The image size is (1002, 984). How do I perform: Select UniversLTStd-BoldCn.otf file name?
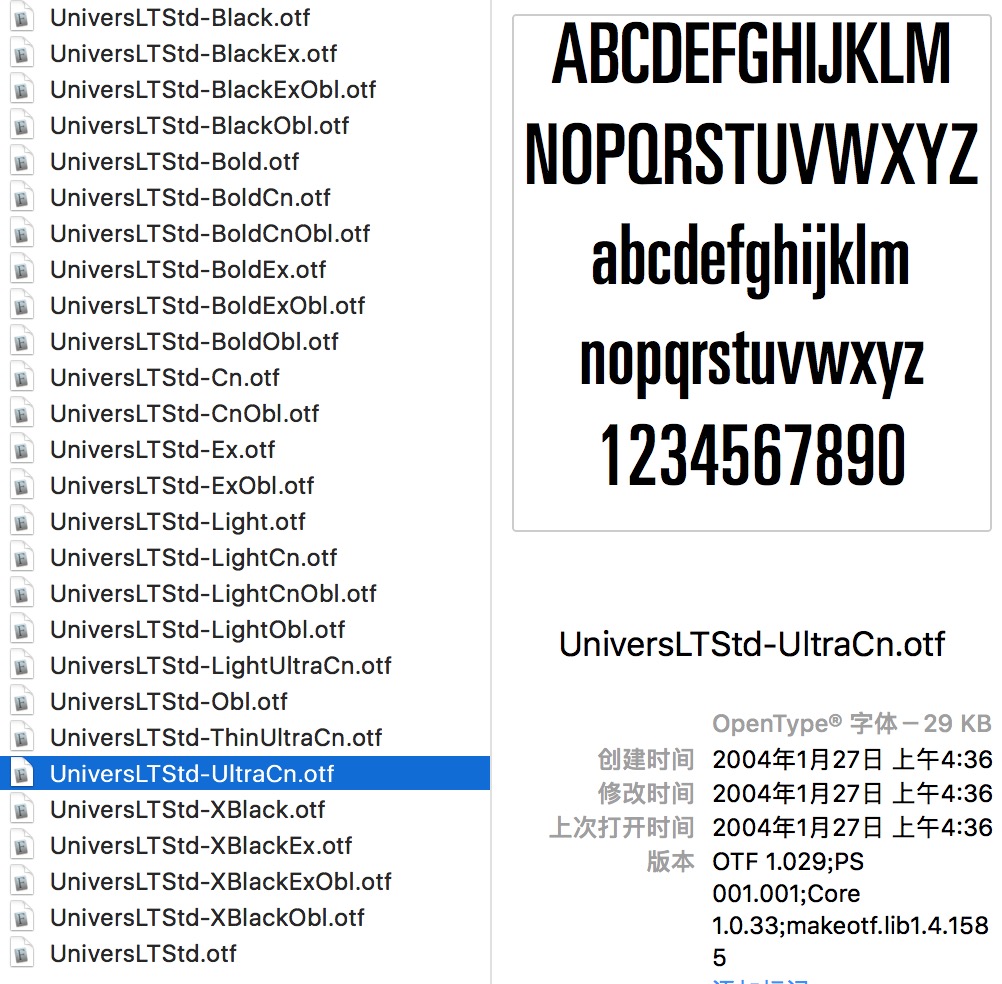click(190, 197)
